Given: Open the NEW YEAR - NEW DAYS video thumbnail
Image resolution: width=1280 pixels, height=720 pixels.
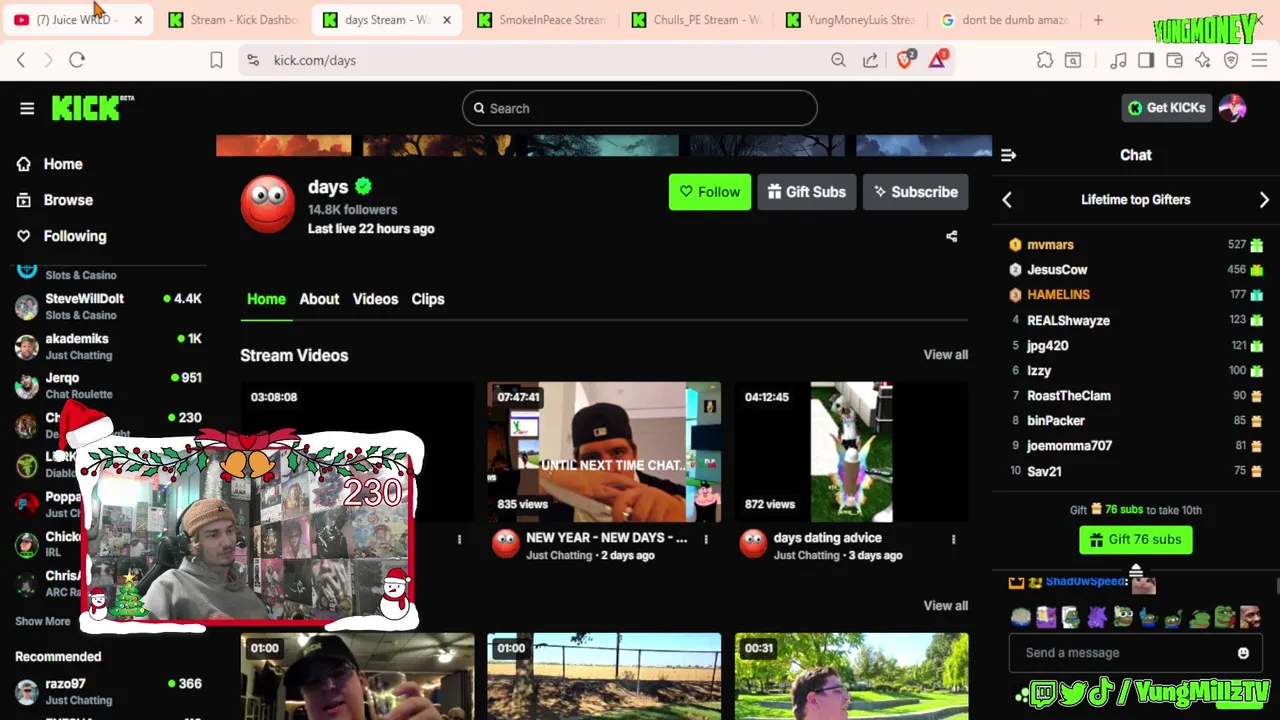Looking at the screenshot, I should click(604, 452).
